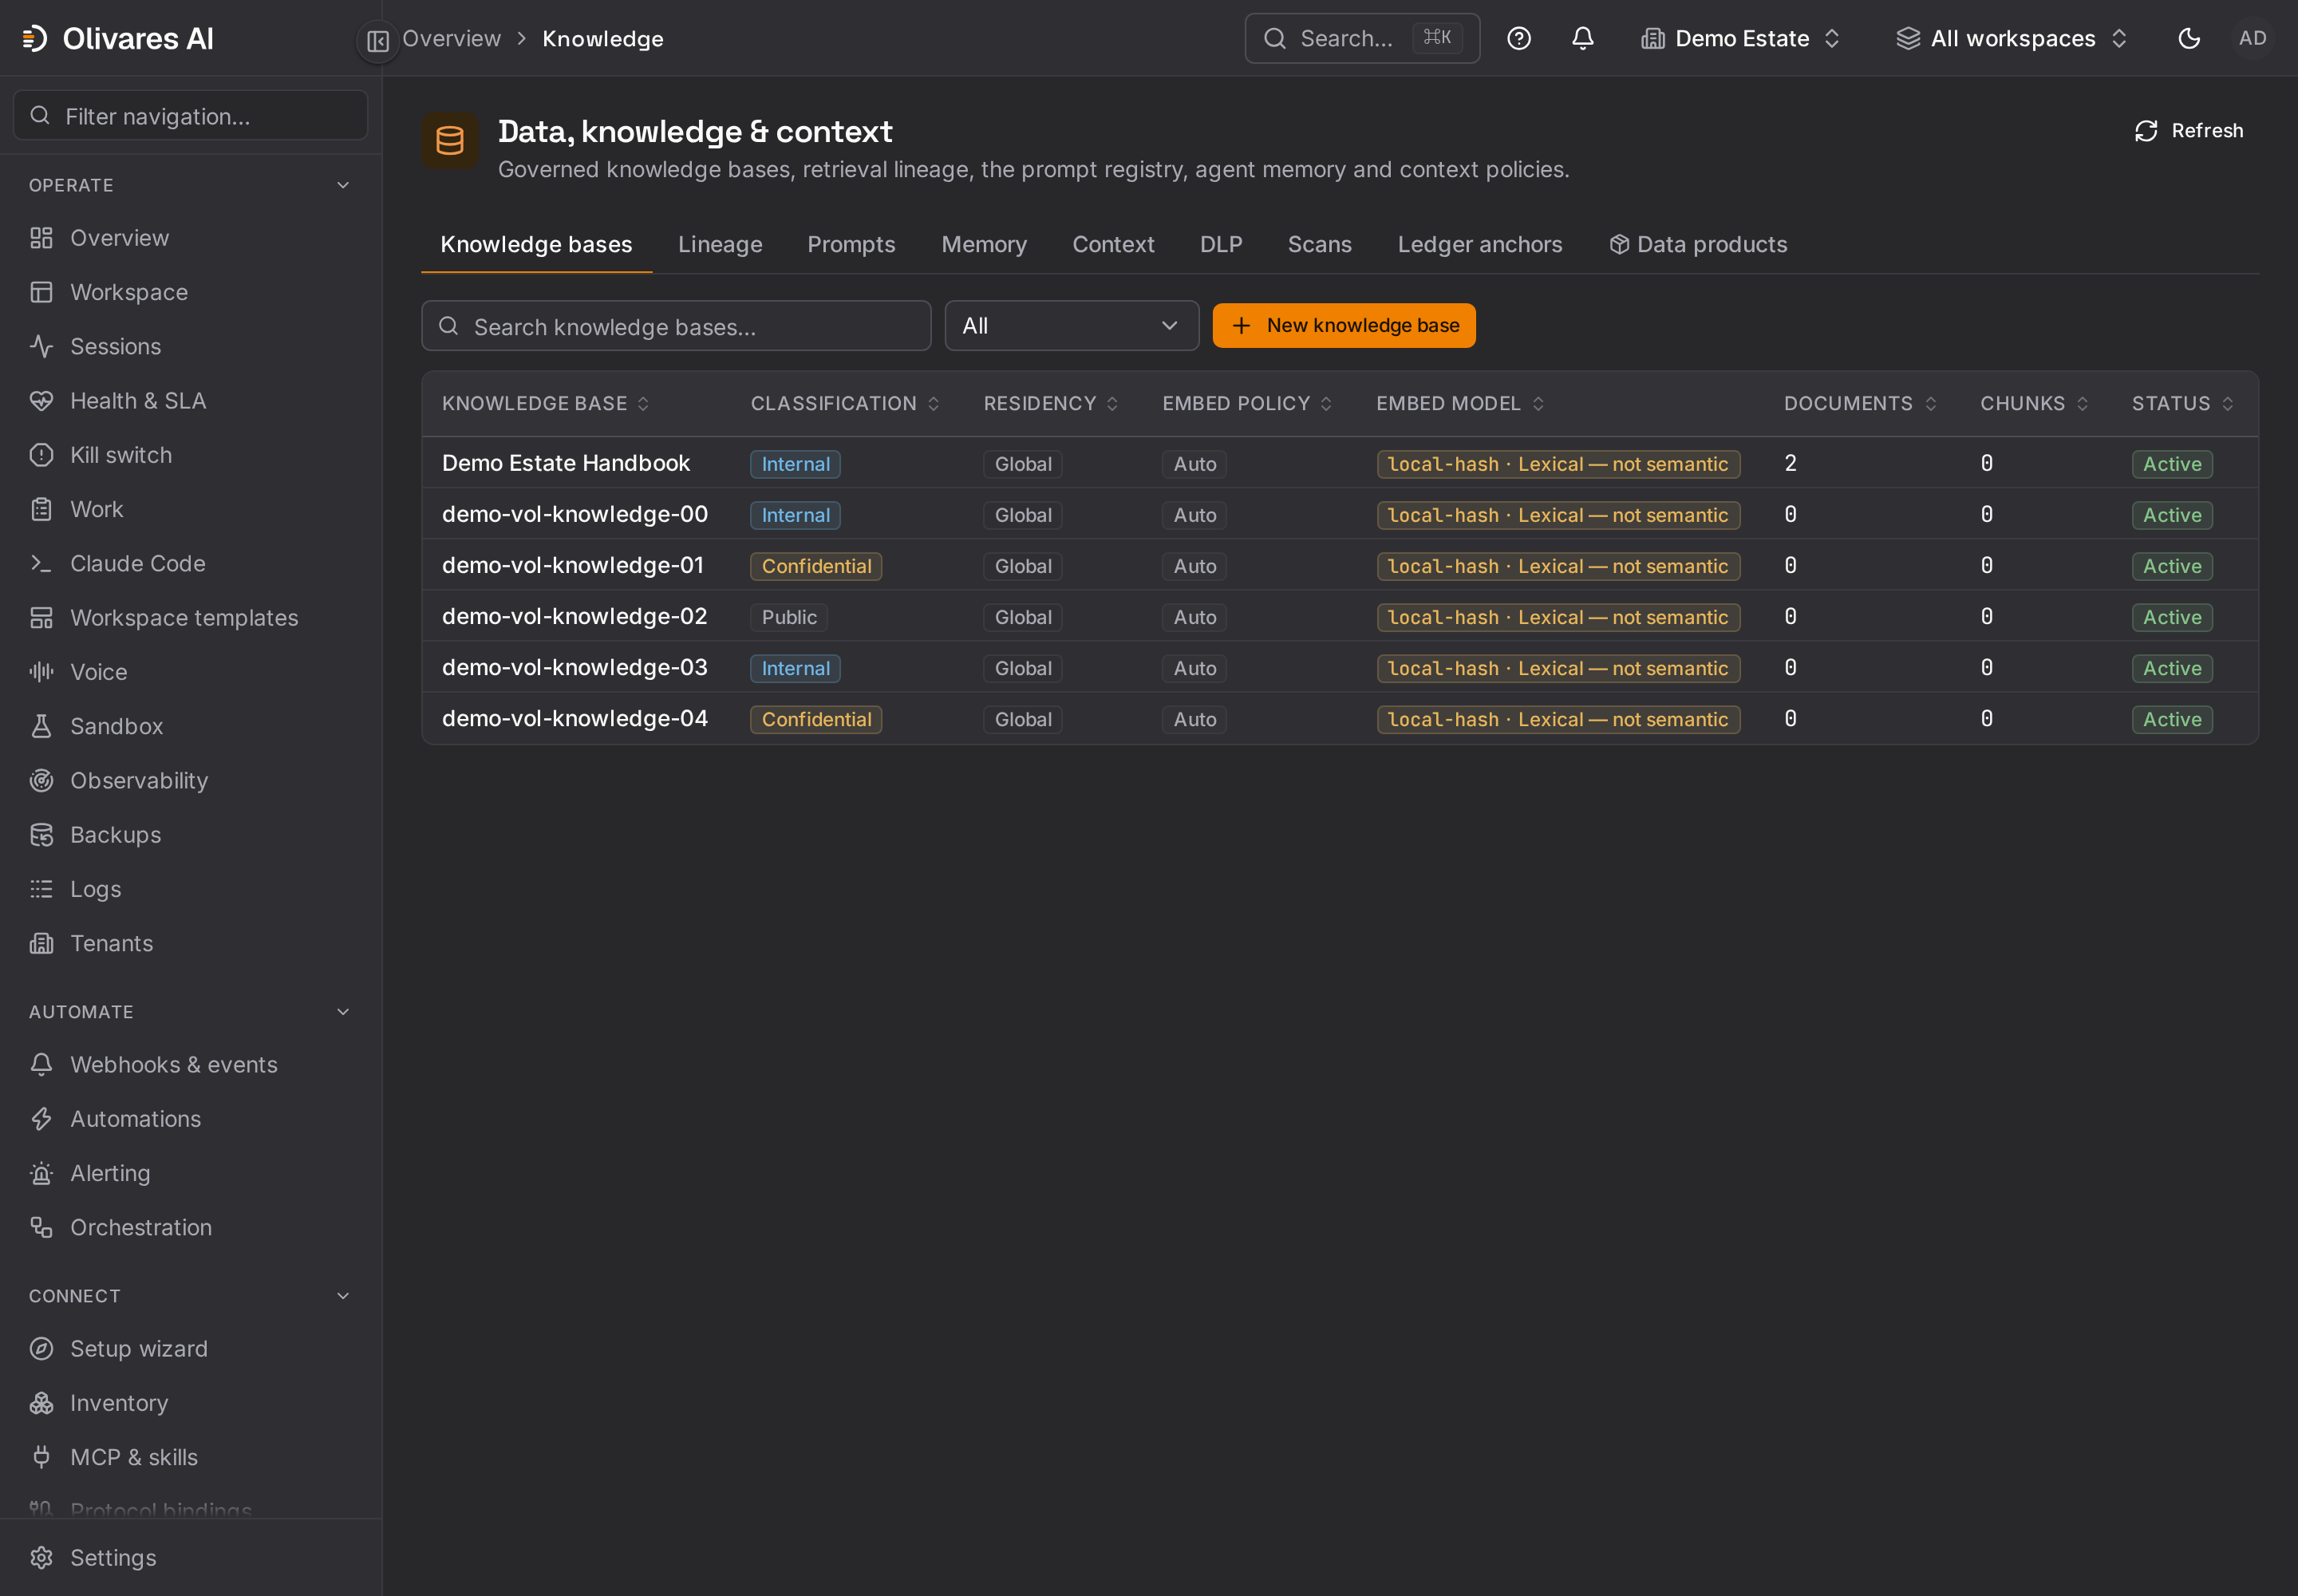Click the Work clipboard icon
The width and height of the screenshot is (2298, 1596).
coord(41,509)
